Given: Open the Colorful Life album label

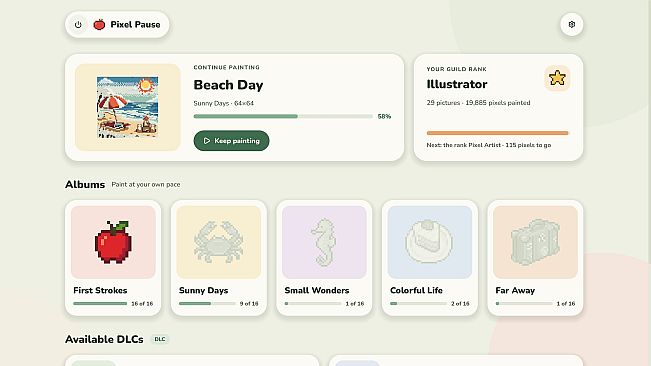Looking at the screenshot, I should (416, 290).
